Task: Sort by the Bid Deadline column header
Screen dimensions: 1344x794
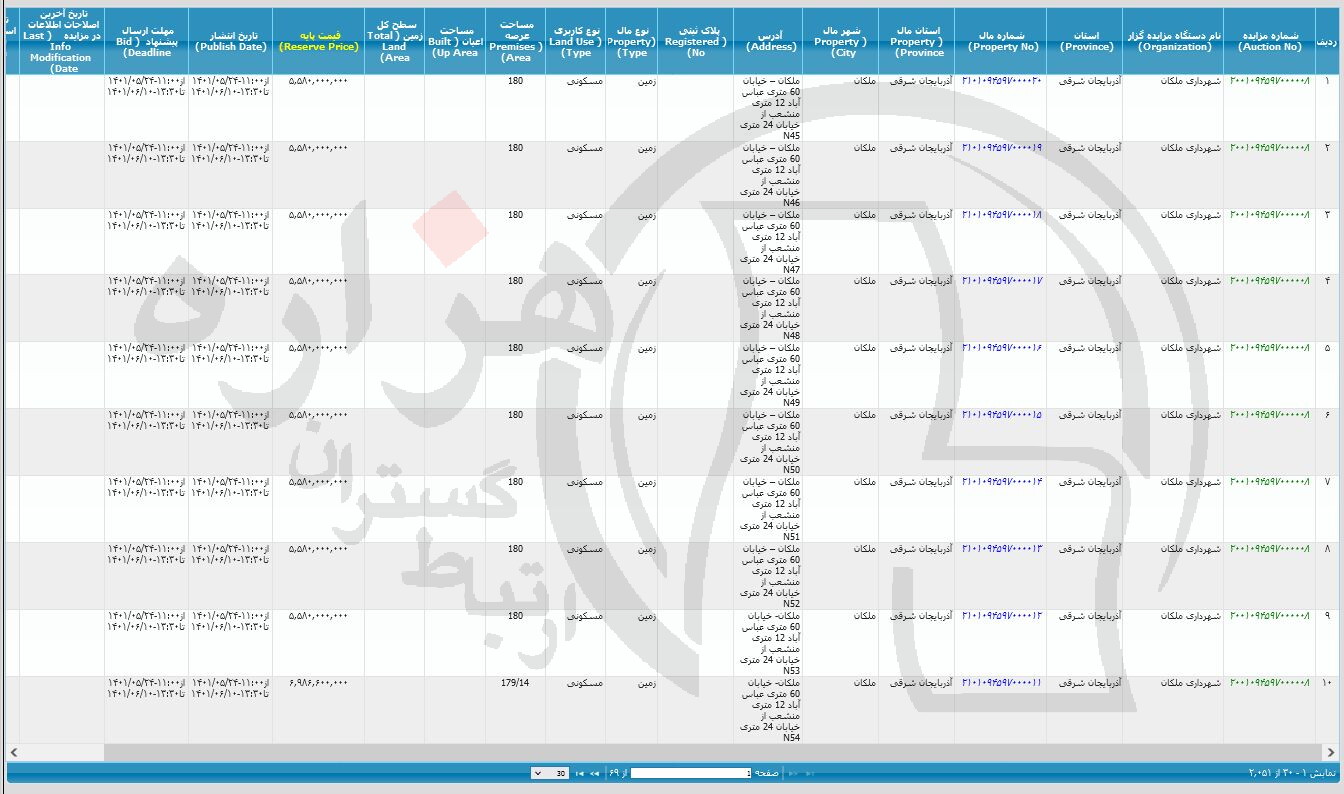Action: 146,41
